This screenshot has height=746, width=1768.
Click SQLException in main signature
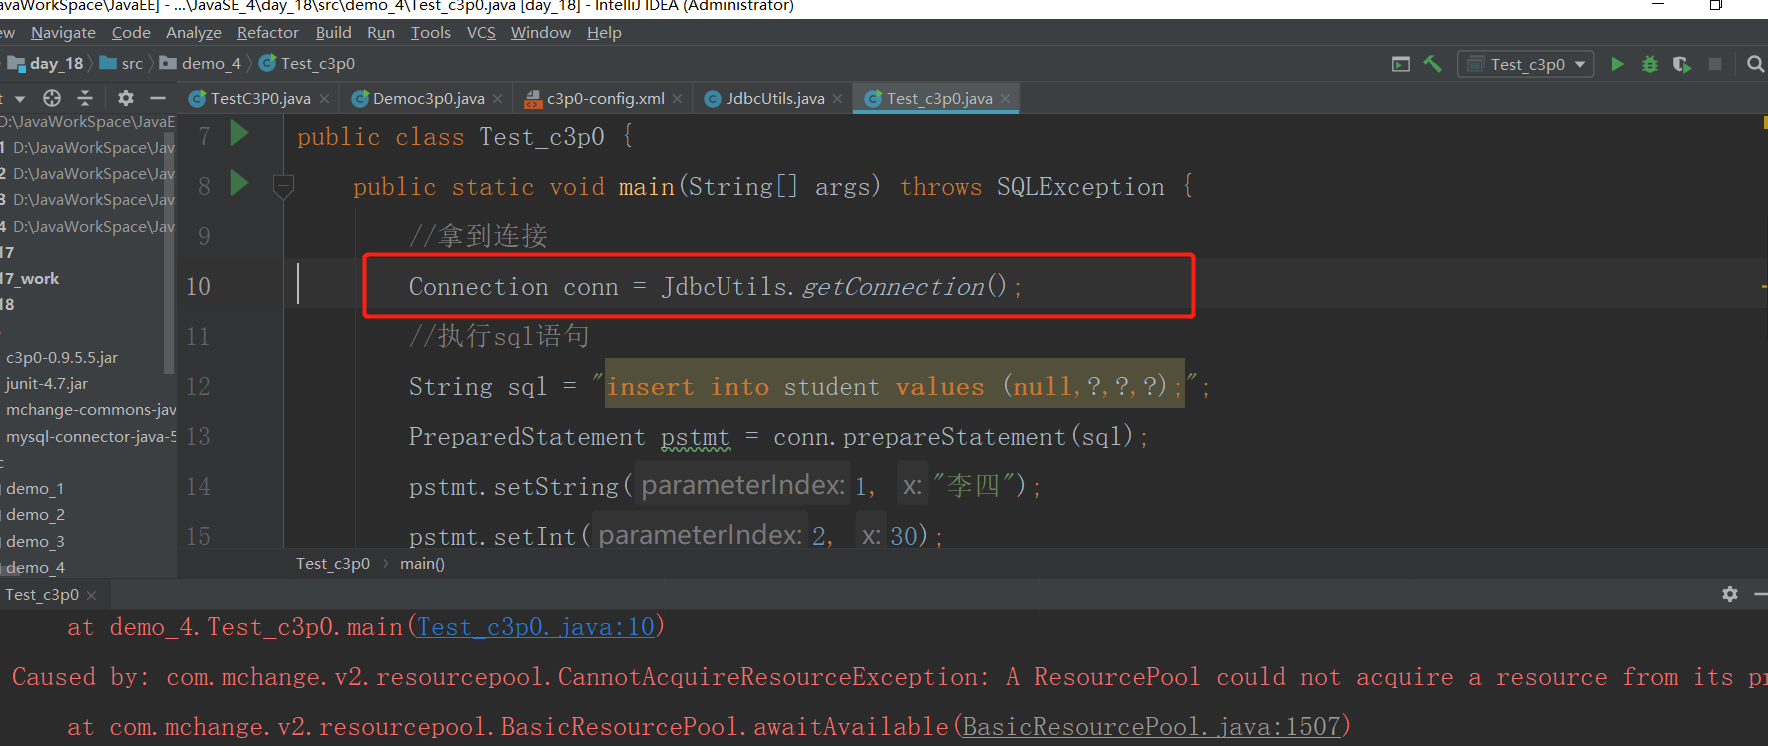1081,187
